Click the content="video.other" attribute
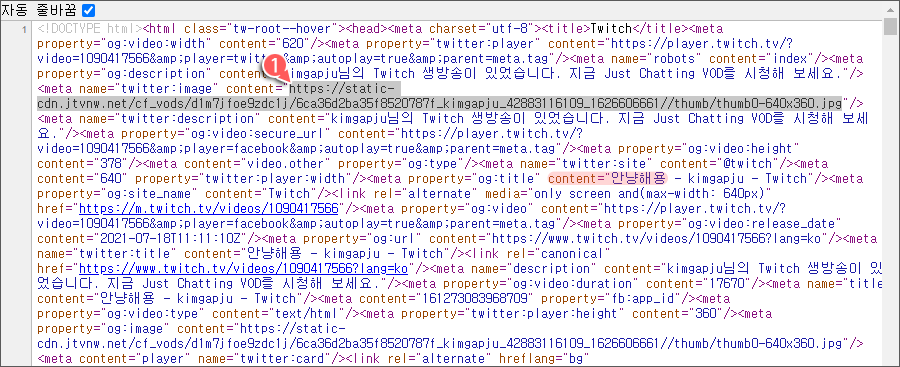Image resolution: width=900 pixels, height=367 pixels. click(x=257, y=163)
